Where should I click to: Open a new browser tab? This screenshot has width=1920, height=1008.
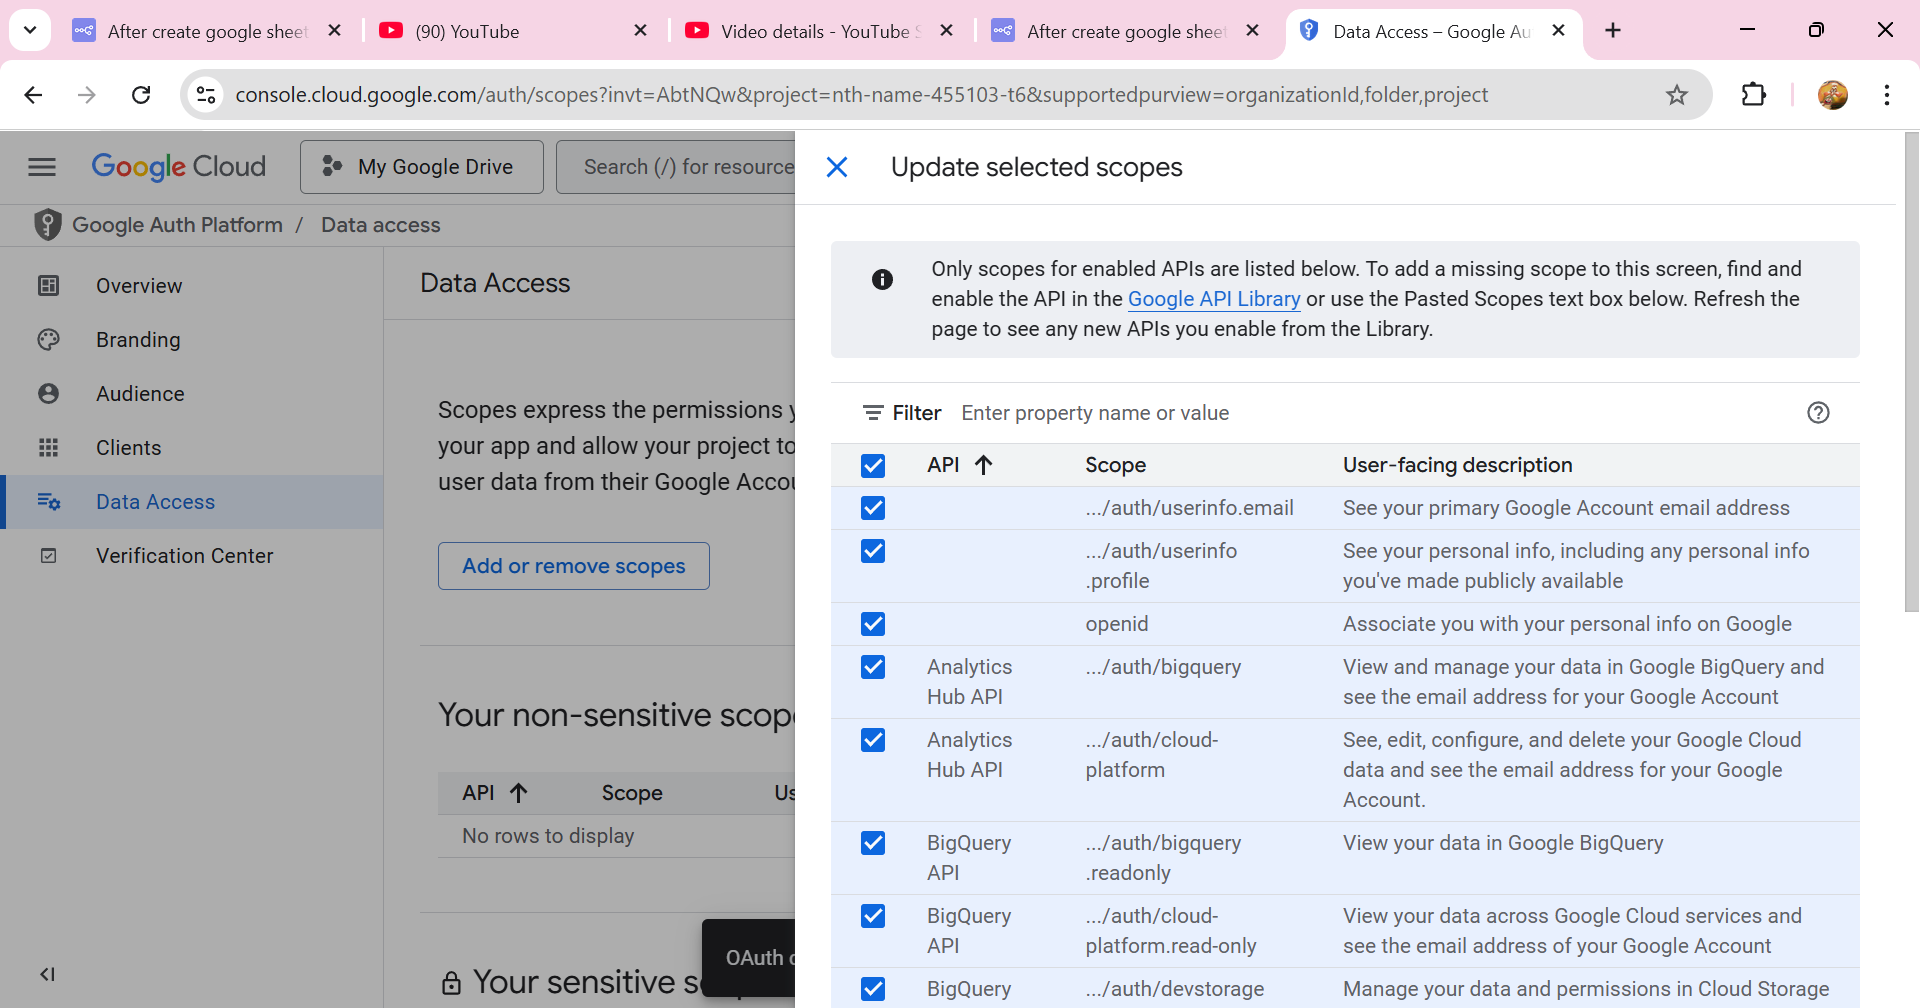pos(1613,31)
